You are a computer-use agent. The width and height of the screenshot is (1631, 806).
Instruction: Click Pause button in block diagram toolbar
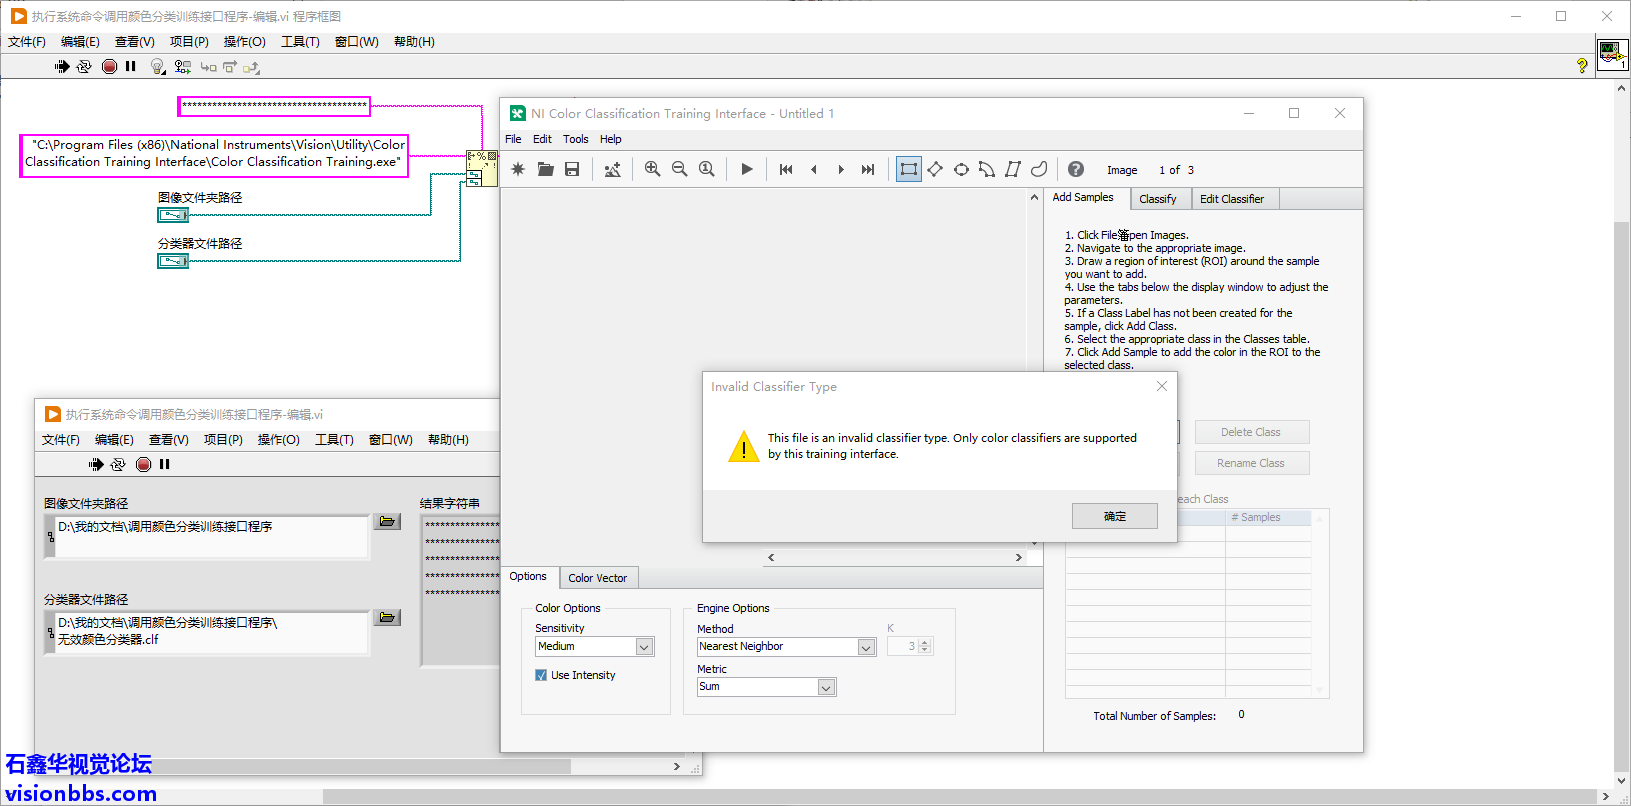pyautogui.click(x=130, y=67)
